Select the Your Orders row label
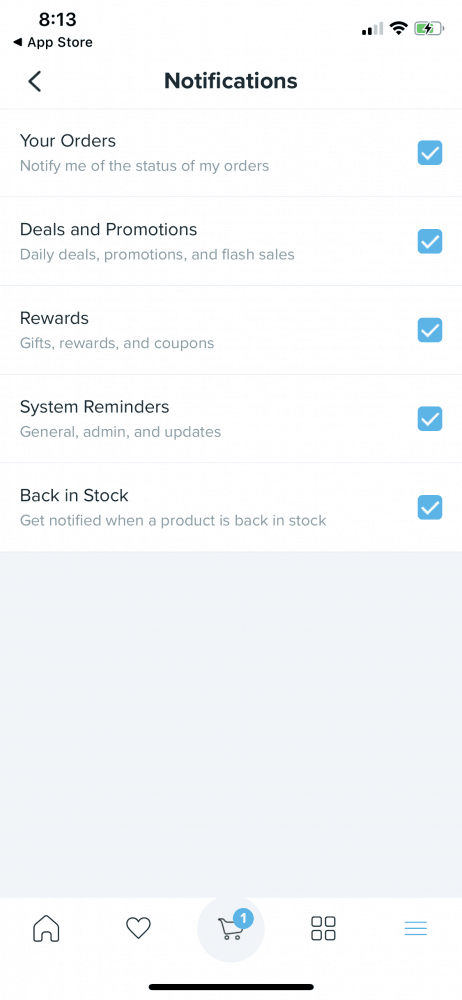Viewport: 462px width, 1000px height. point(68,141)
